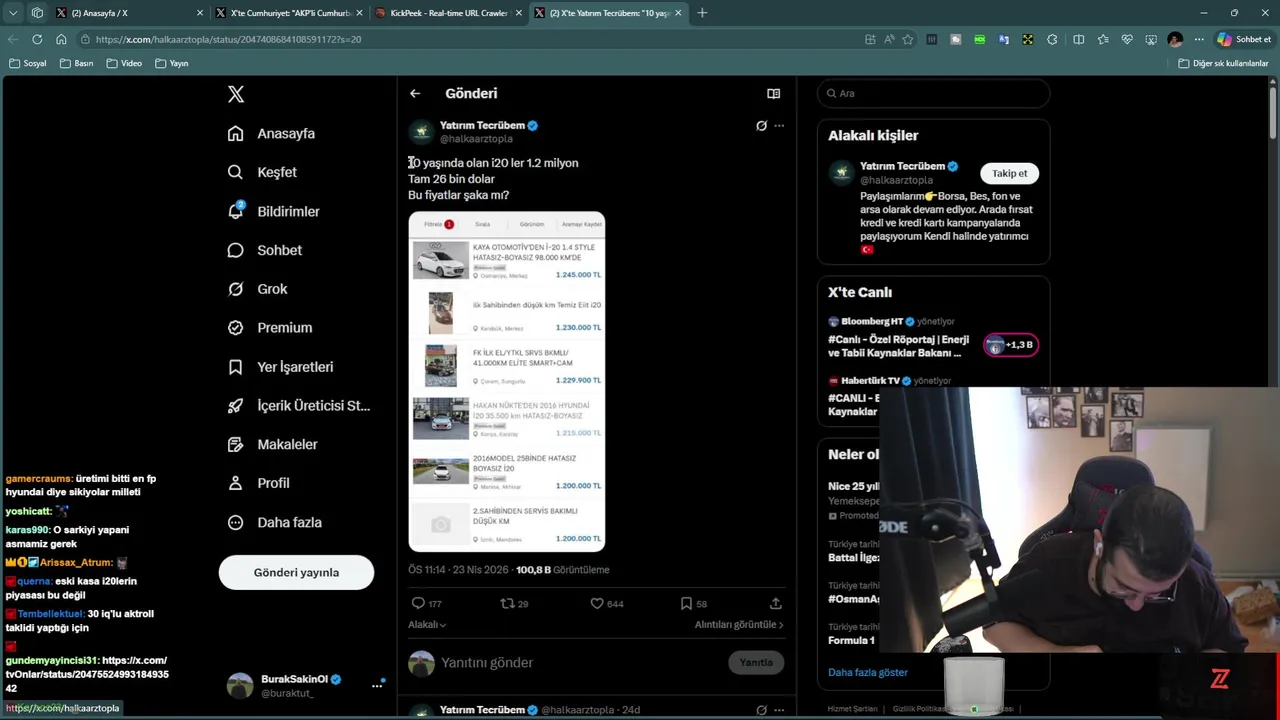
Task: Bookmark the post showing 58 bookmarks
Action: coord(686,603)
